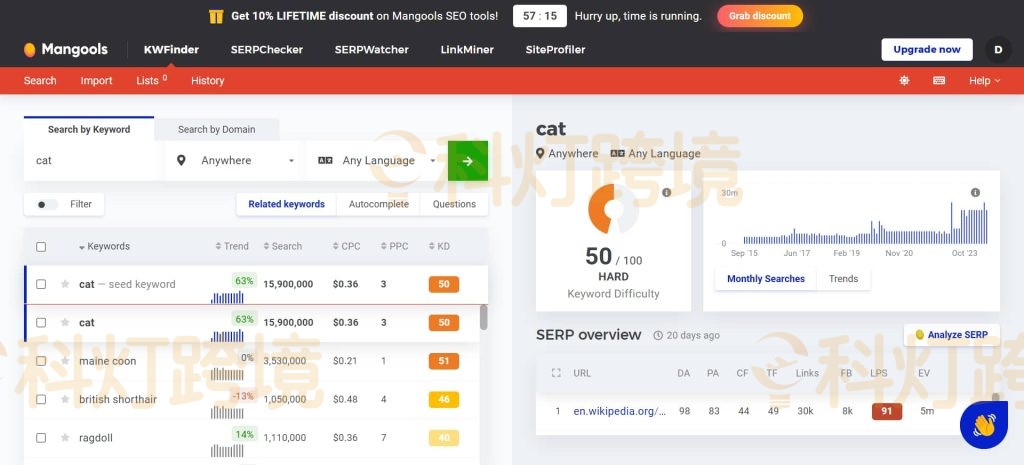Open the Any Language dropdown
Image resolution: width=1024 pixels, height=465 pixels.
[376, 161]
